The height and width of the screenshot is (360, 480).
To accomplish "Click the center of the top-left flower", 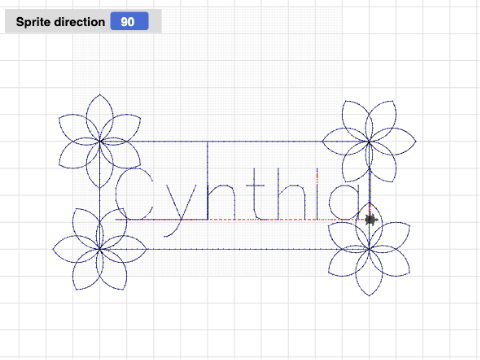I will 100,141.
